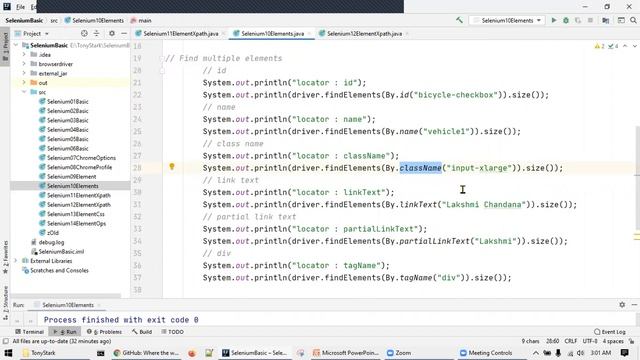Toggle tool window quick access in status bar corner

[5, 341]
